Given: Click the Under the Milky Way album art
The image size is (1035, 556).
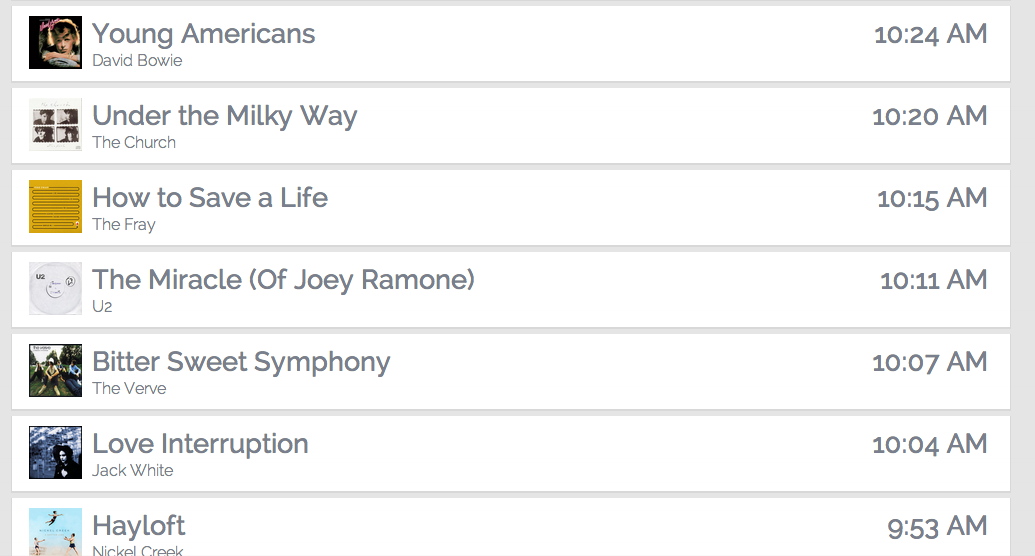Looking at the screenshot, I should coord(55,125).
